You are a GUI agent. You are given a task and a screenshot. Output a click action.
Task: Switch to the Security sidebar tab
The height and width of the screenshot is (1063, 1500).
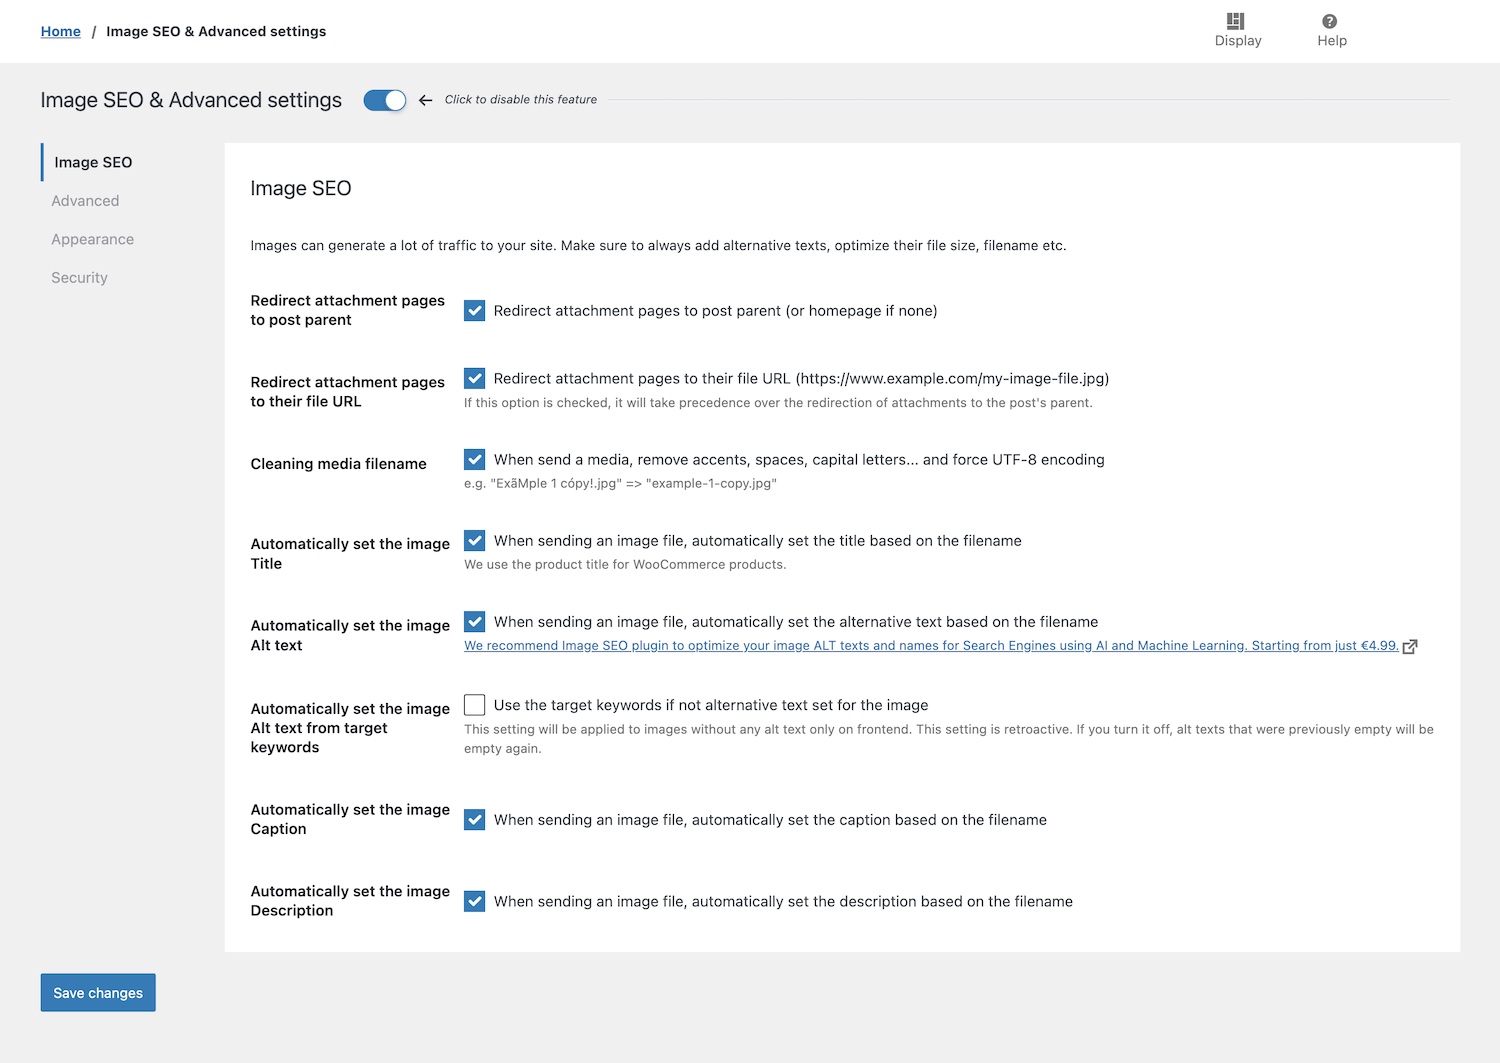[79, 278]
